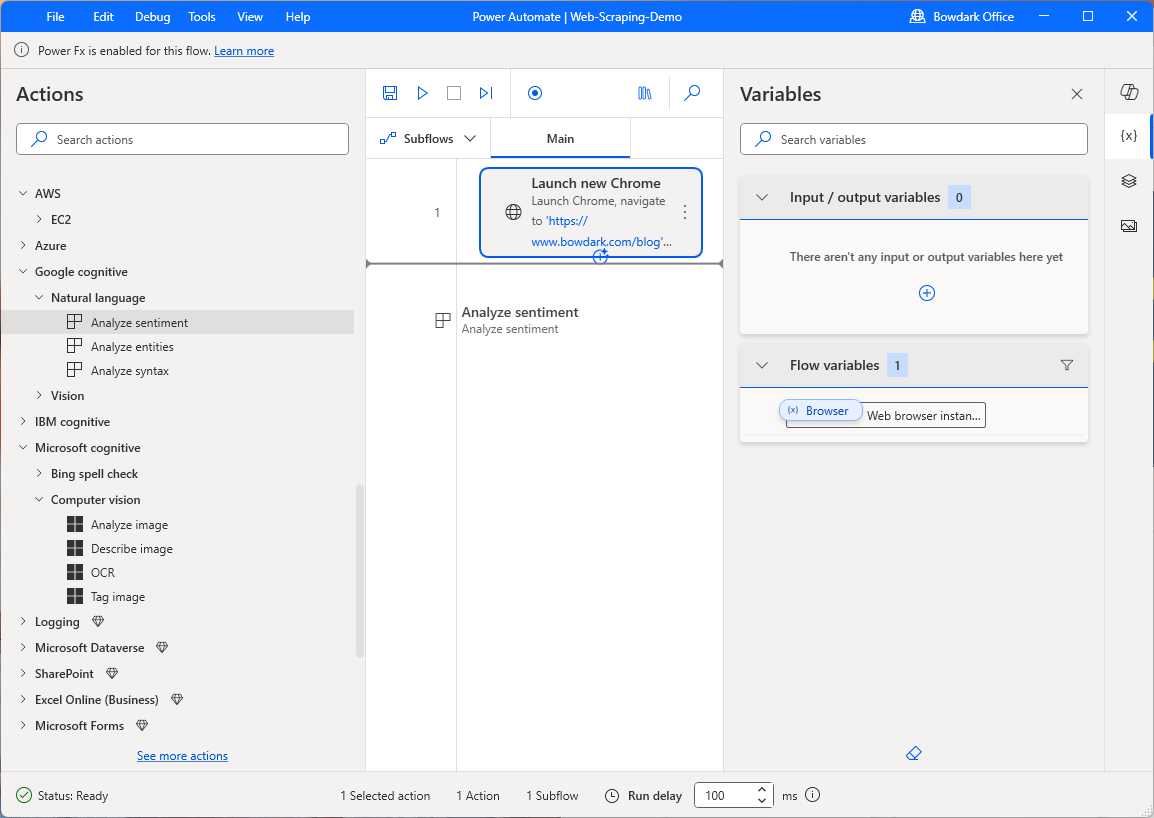Click the See more actions link
This screenshot has width=1154, height=818.
(x=182, y=755)
